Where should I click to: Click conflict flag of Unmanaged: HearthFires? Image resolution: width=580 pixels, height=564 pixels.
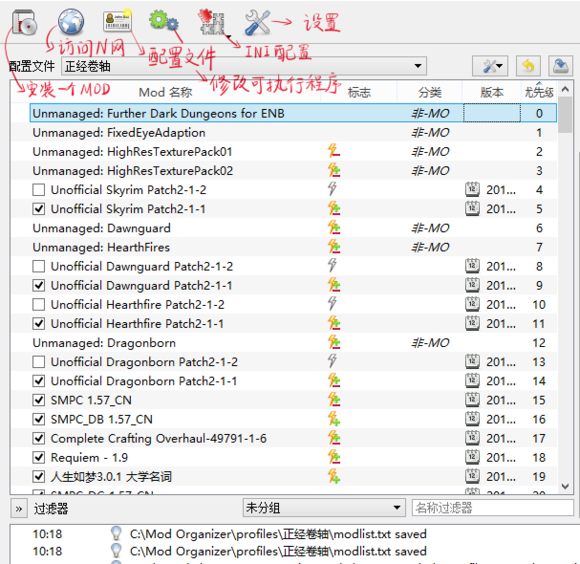pos(334,247)
